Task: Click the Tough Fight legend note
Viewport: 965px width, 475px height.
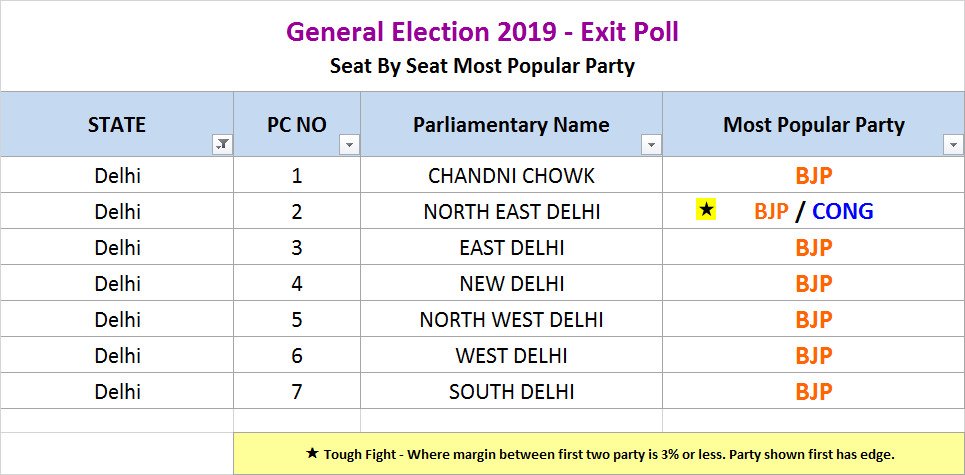Action: [x=598, y=454]
